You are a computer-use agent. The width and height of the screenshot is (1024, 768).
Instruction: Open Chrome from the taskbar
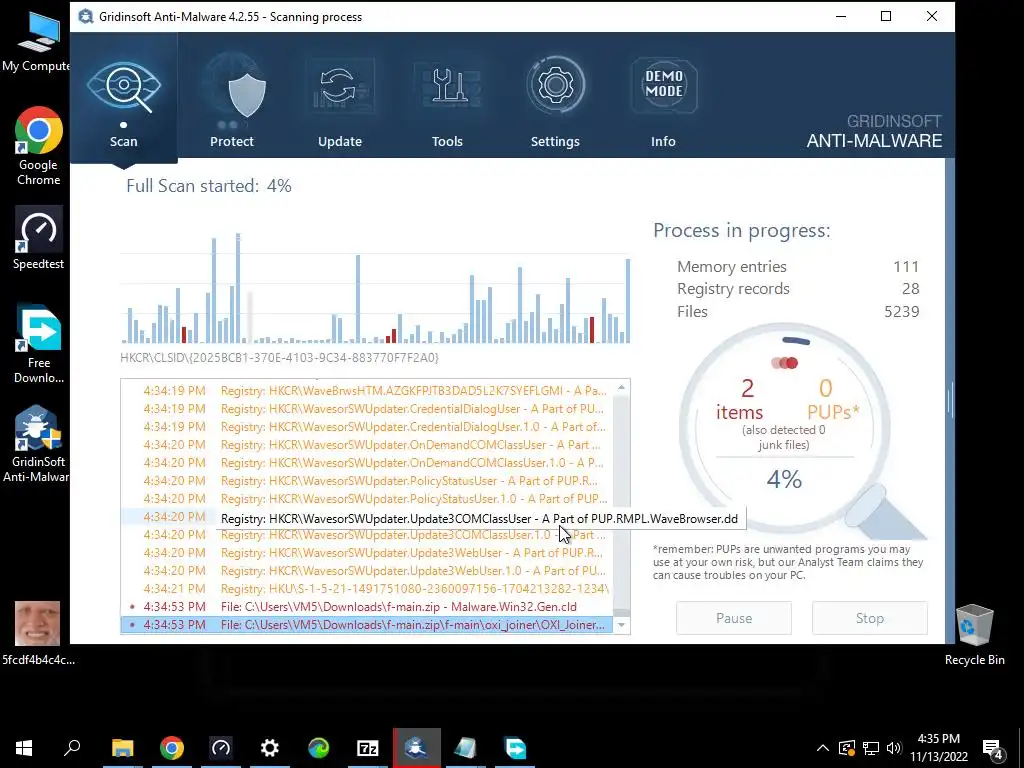(172, 748)
